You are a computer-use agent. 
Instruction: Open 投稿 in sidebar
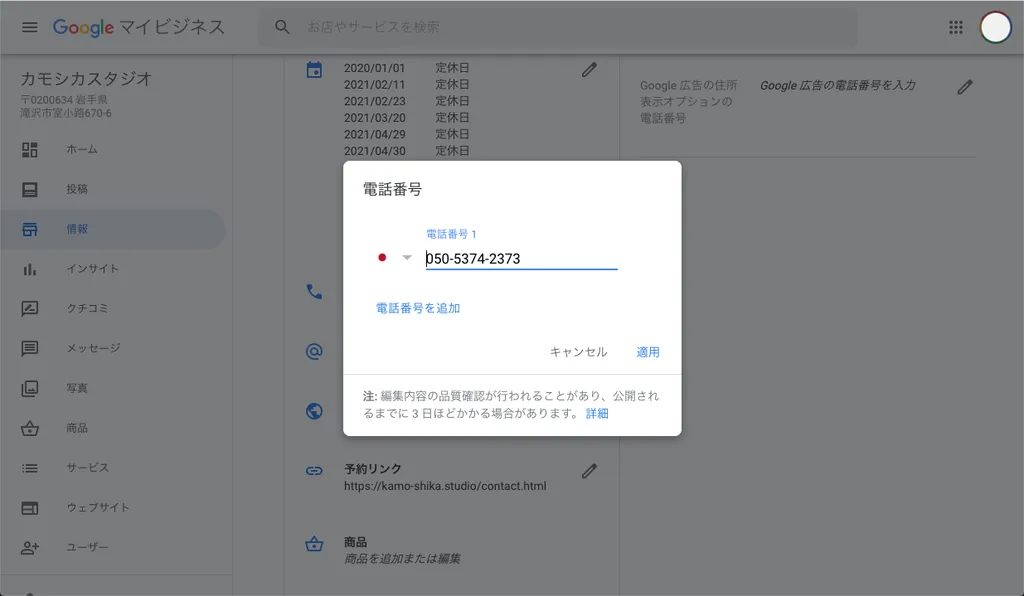click(112, 189)
